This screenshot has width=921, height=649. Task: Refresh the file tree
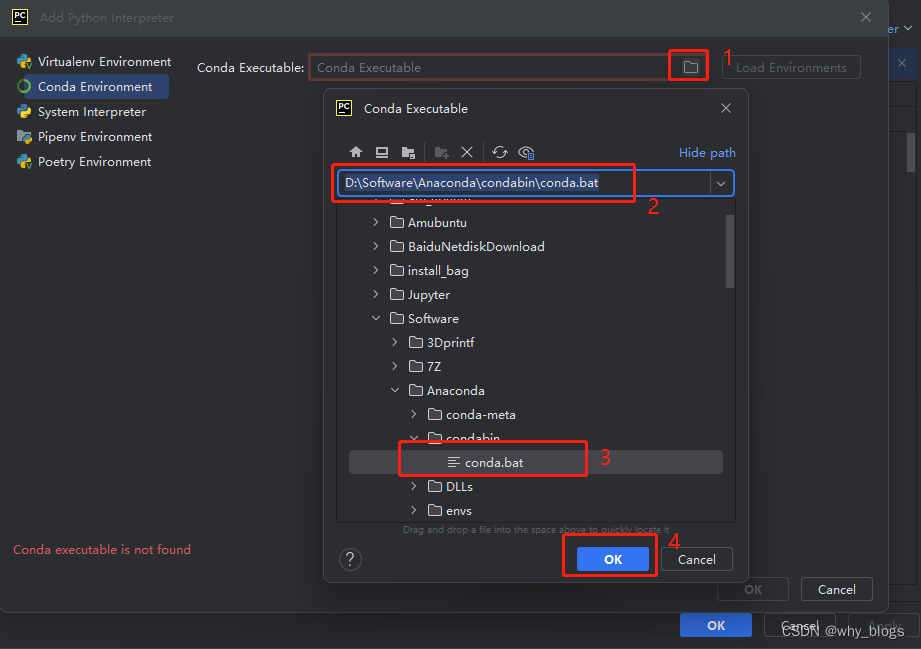coord(500,152)
